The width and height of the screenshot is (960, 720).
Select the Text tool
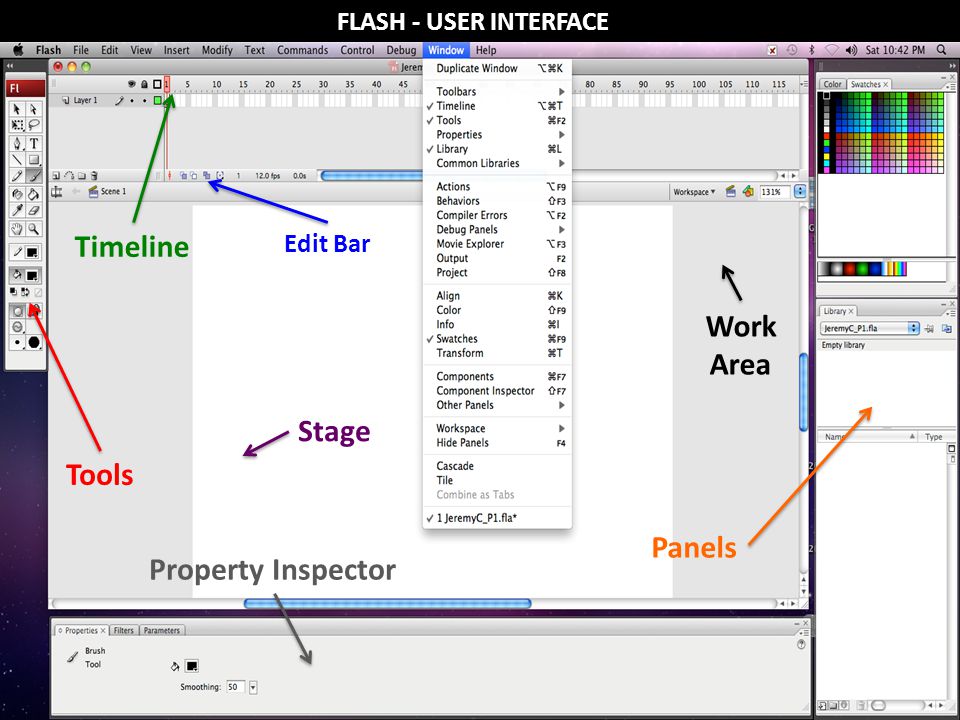click(x=34, y=143)
